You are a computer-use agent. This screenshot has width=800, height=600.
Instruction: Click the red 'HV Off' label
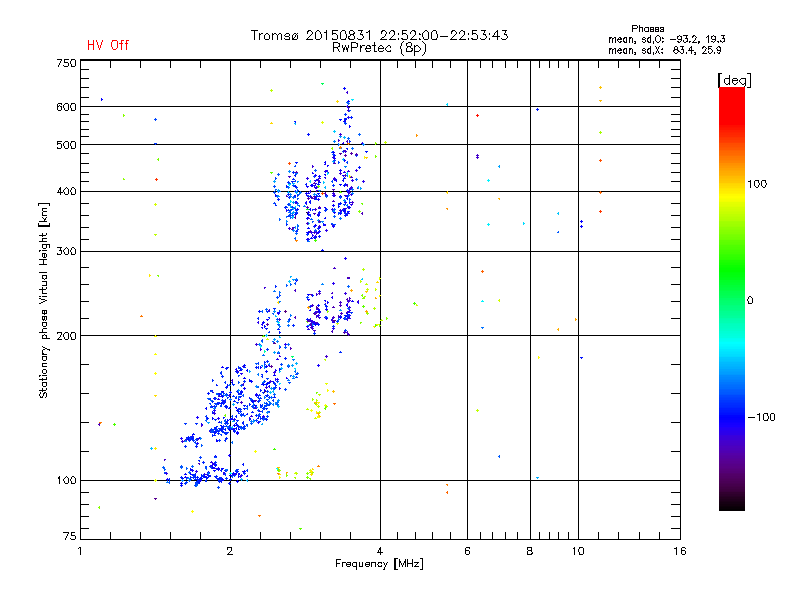(108, 45)
